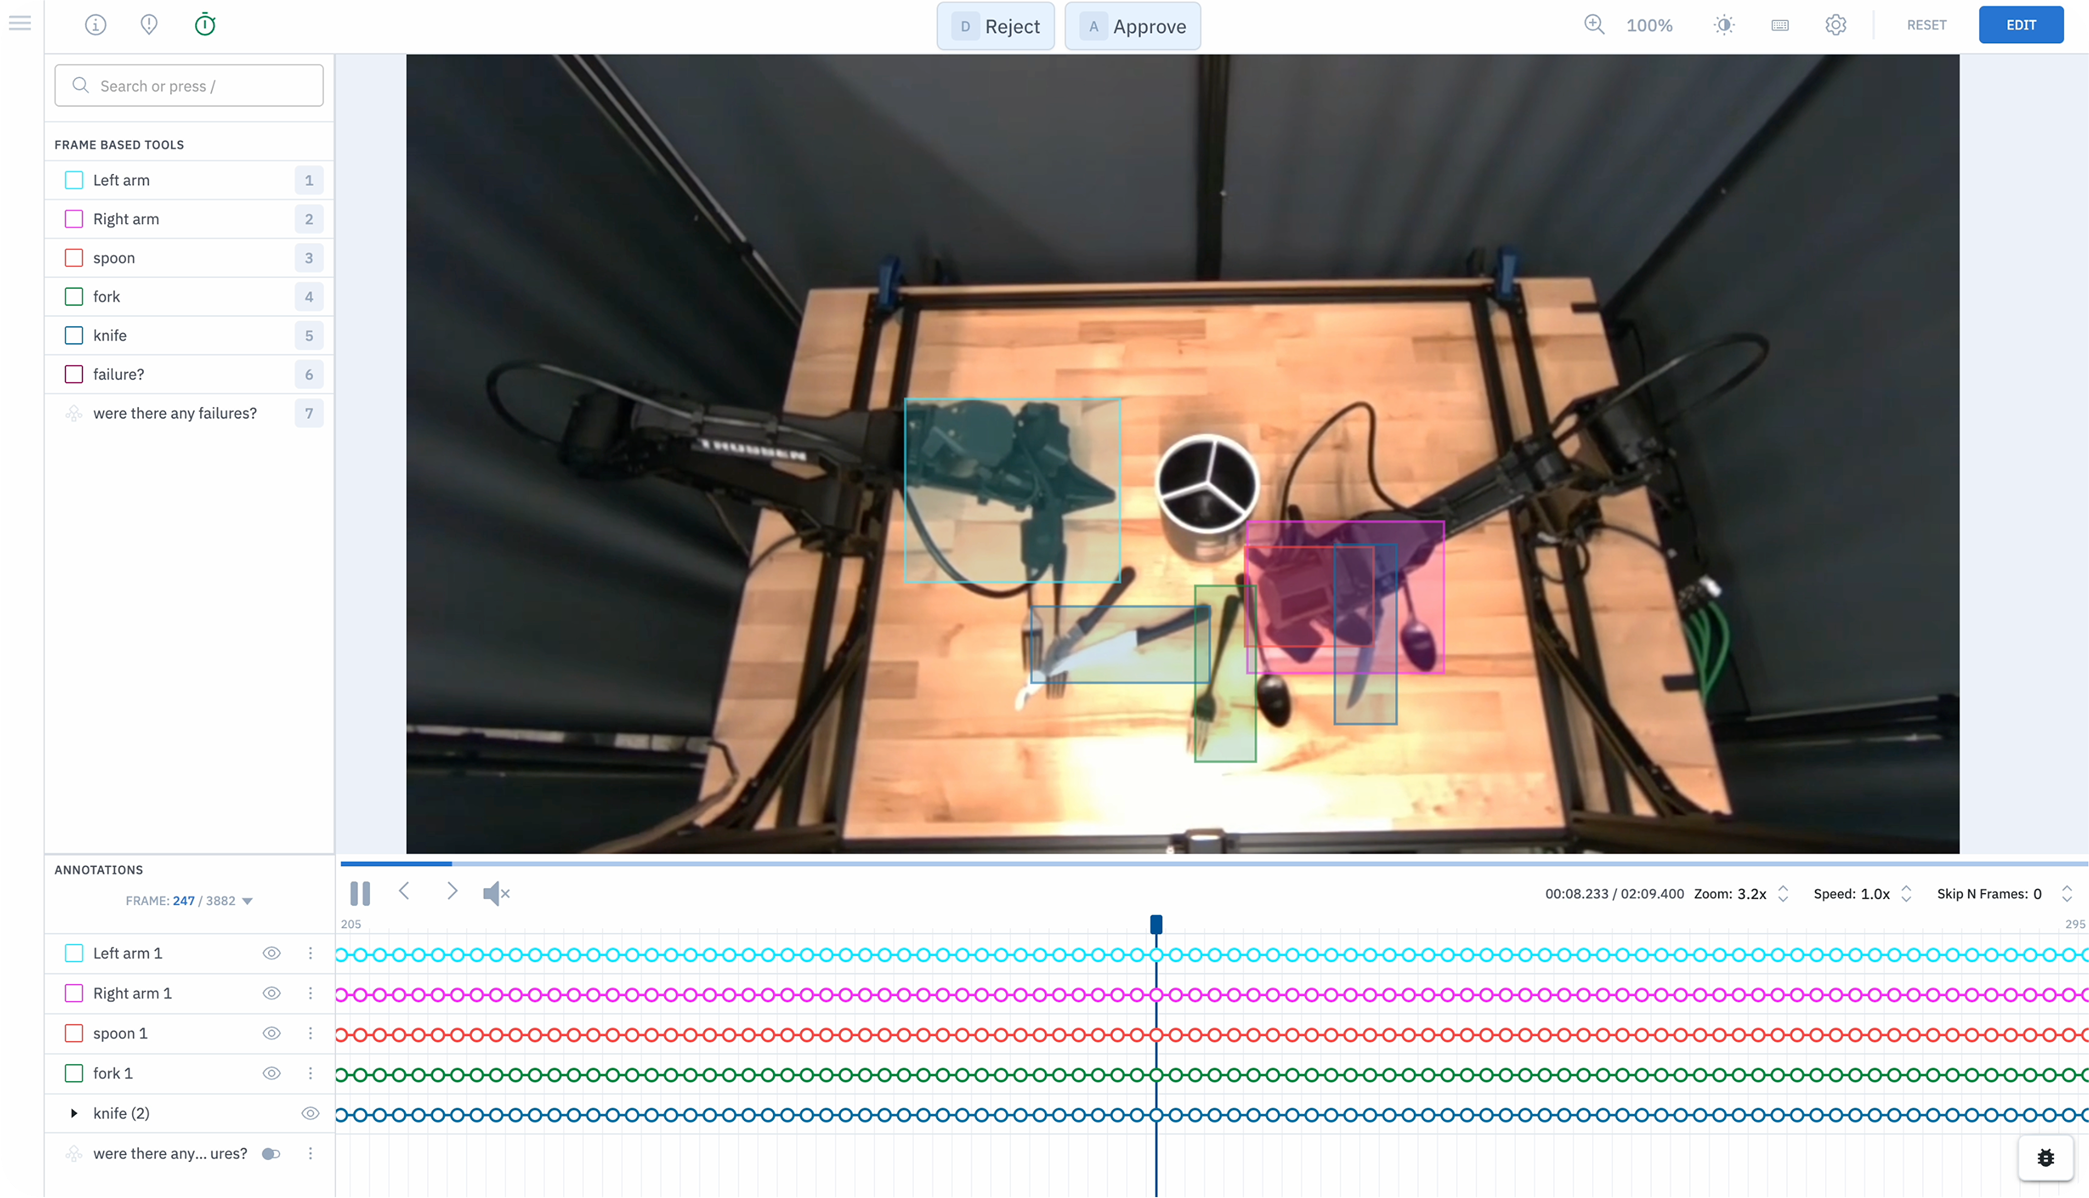Hide the Left arm 1 annotation

(271, 953)
